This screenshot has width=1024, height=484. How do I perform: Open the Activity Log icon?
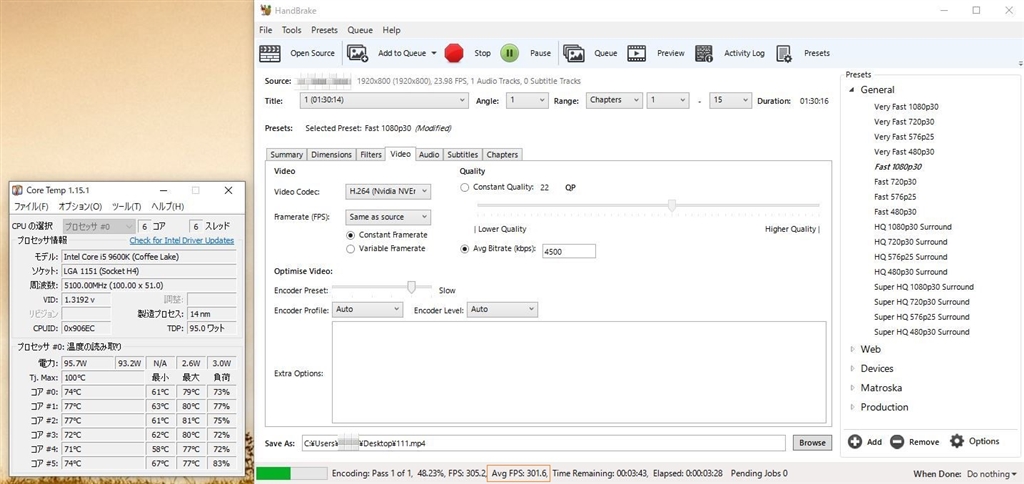coord(703,54)
